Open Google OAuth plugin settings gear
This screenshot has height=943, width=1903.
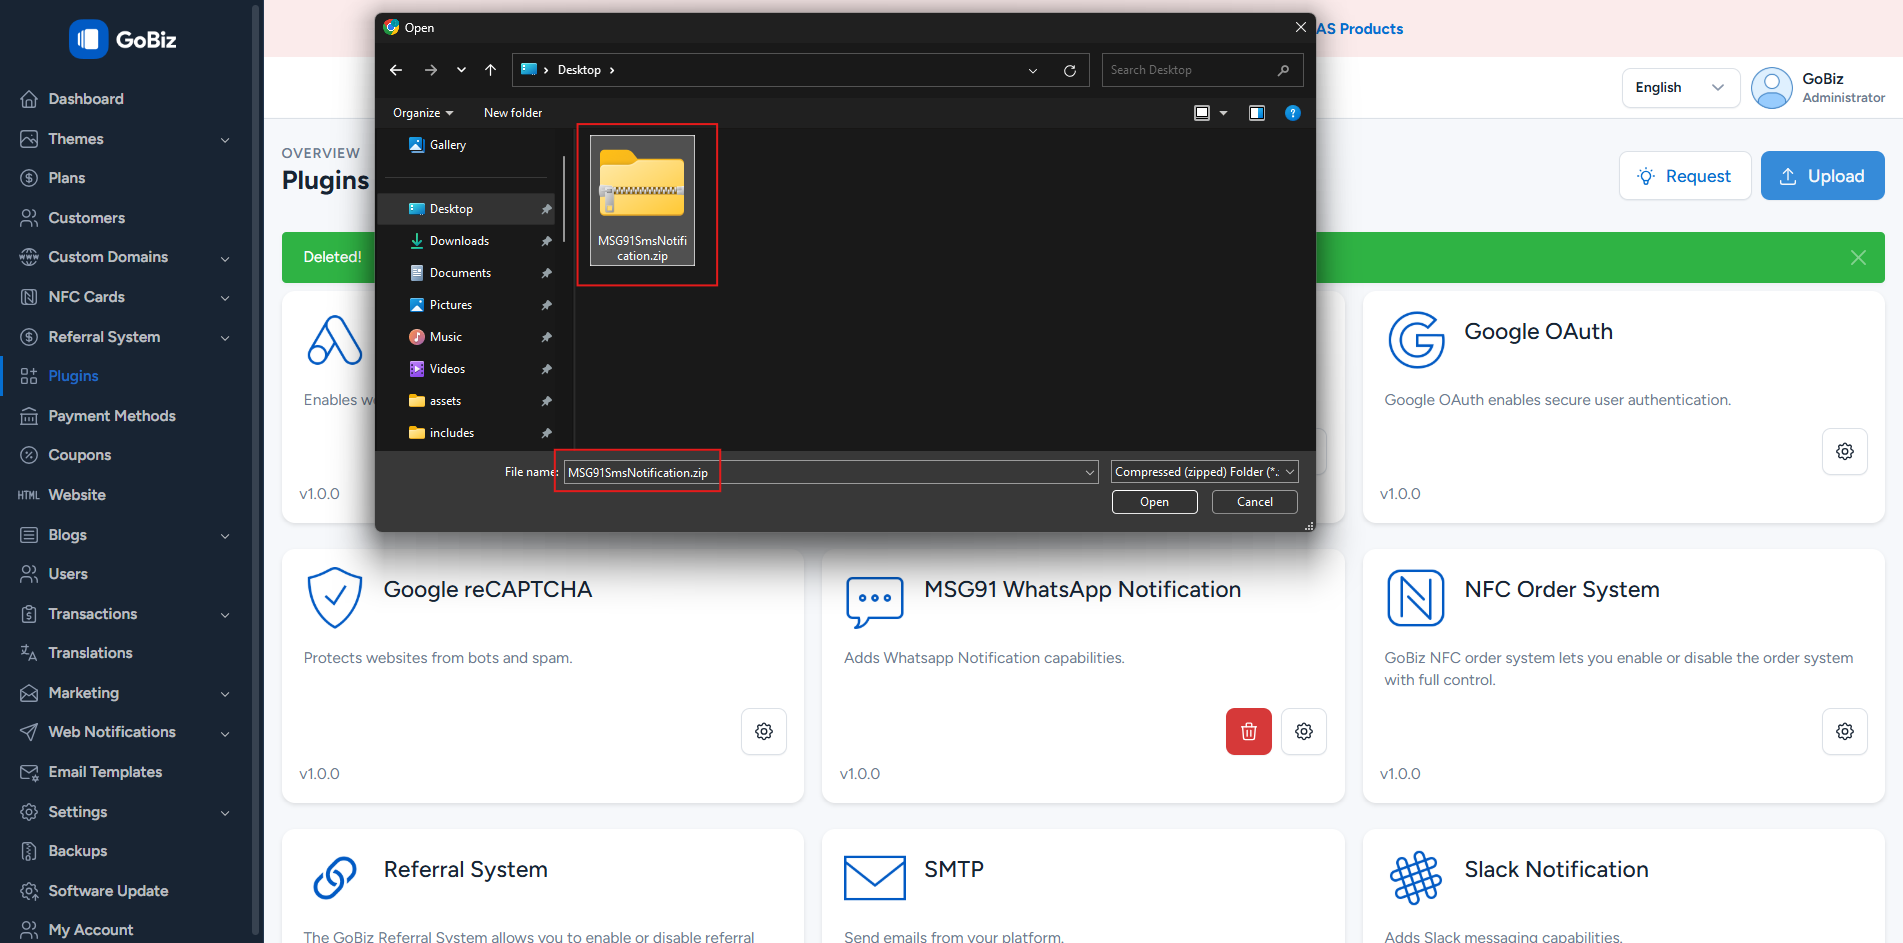1844,452
